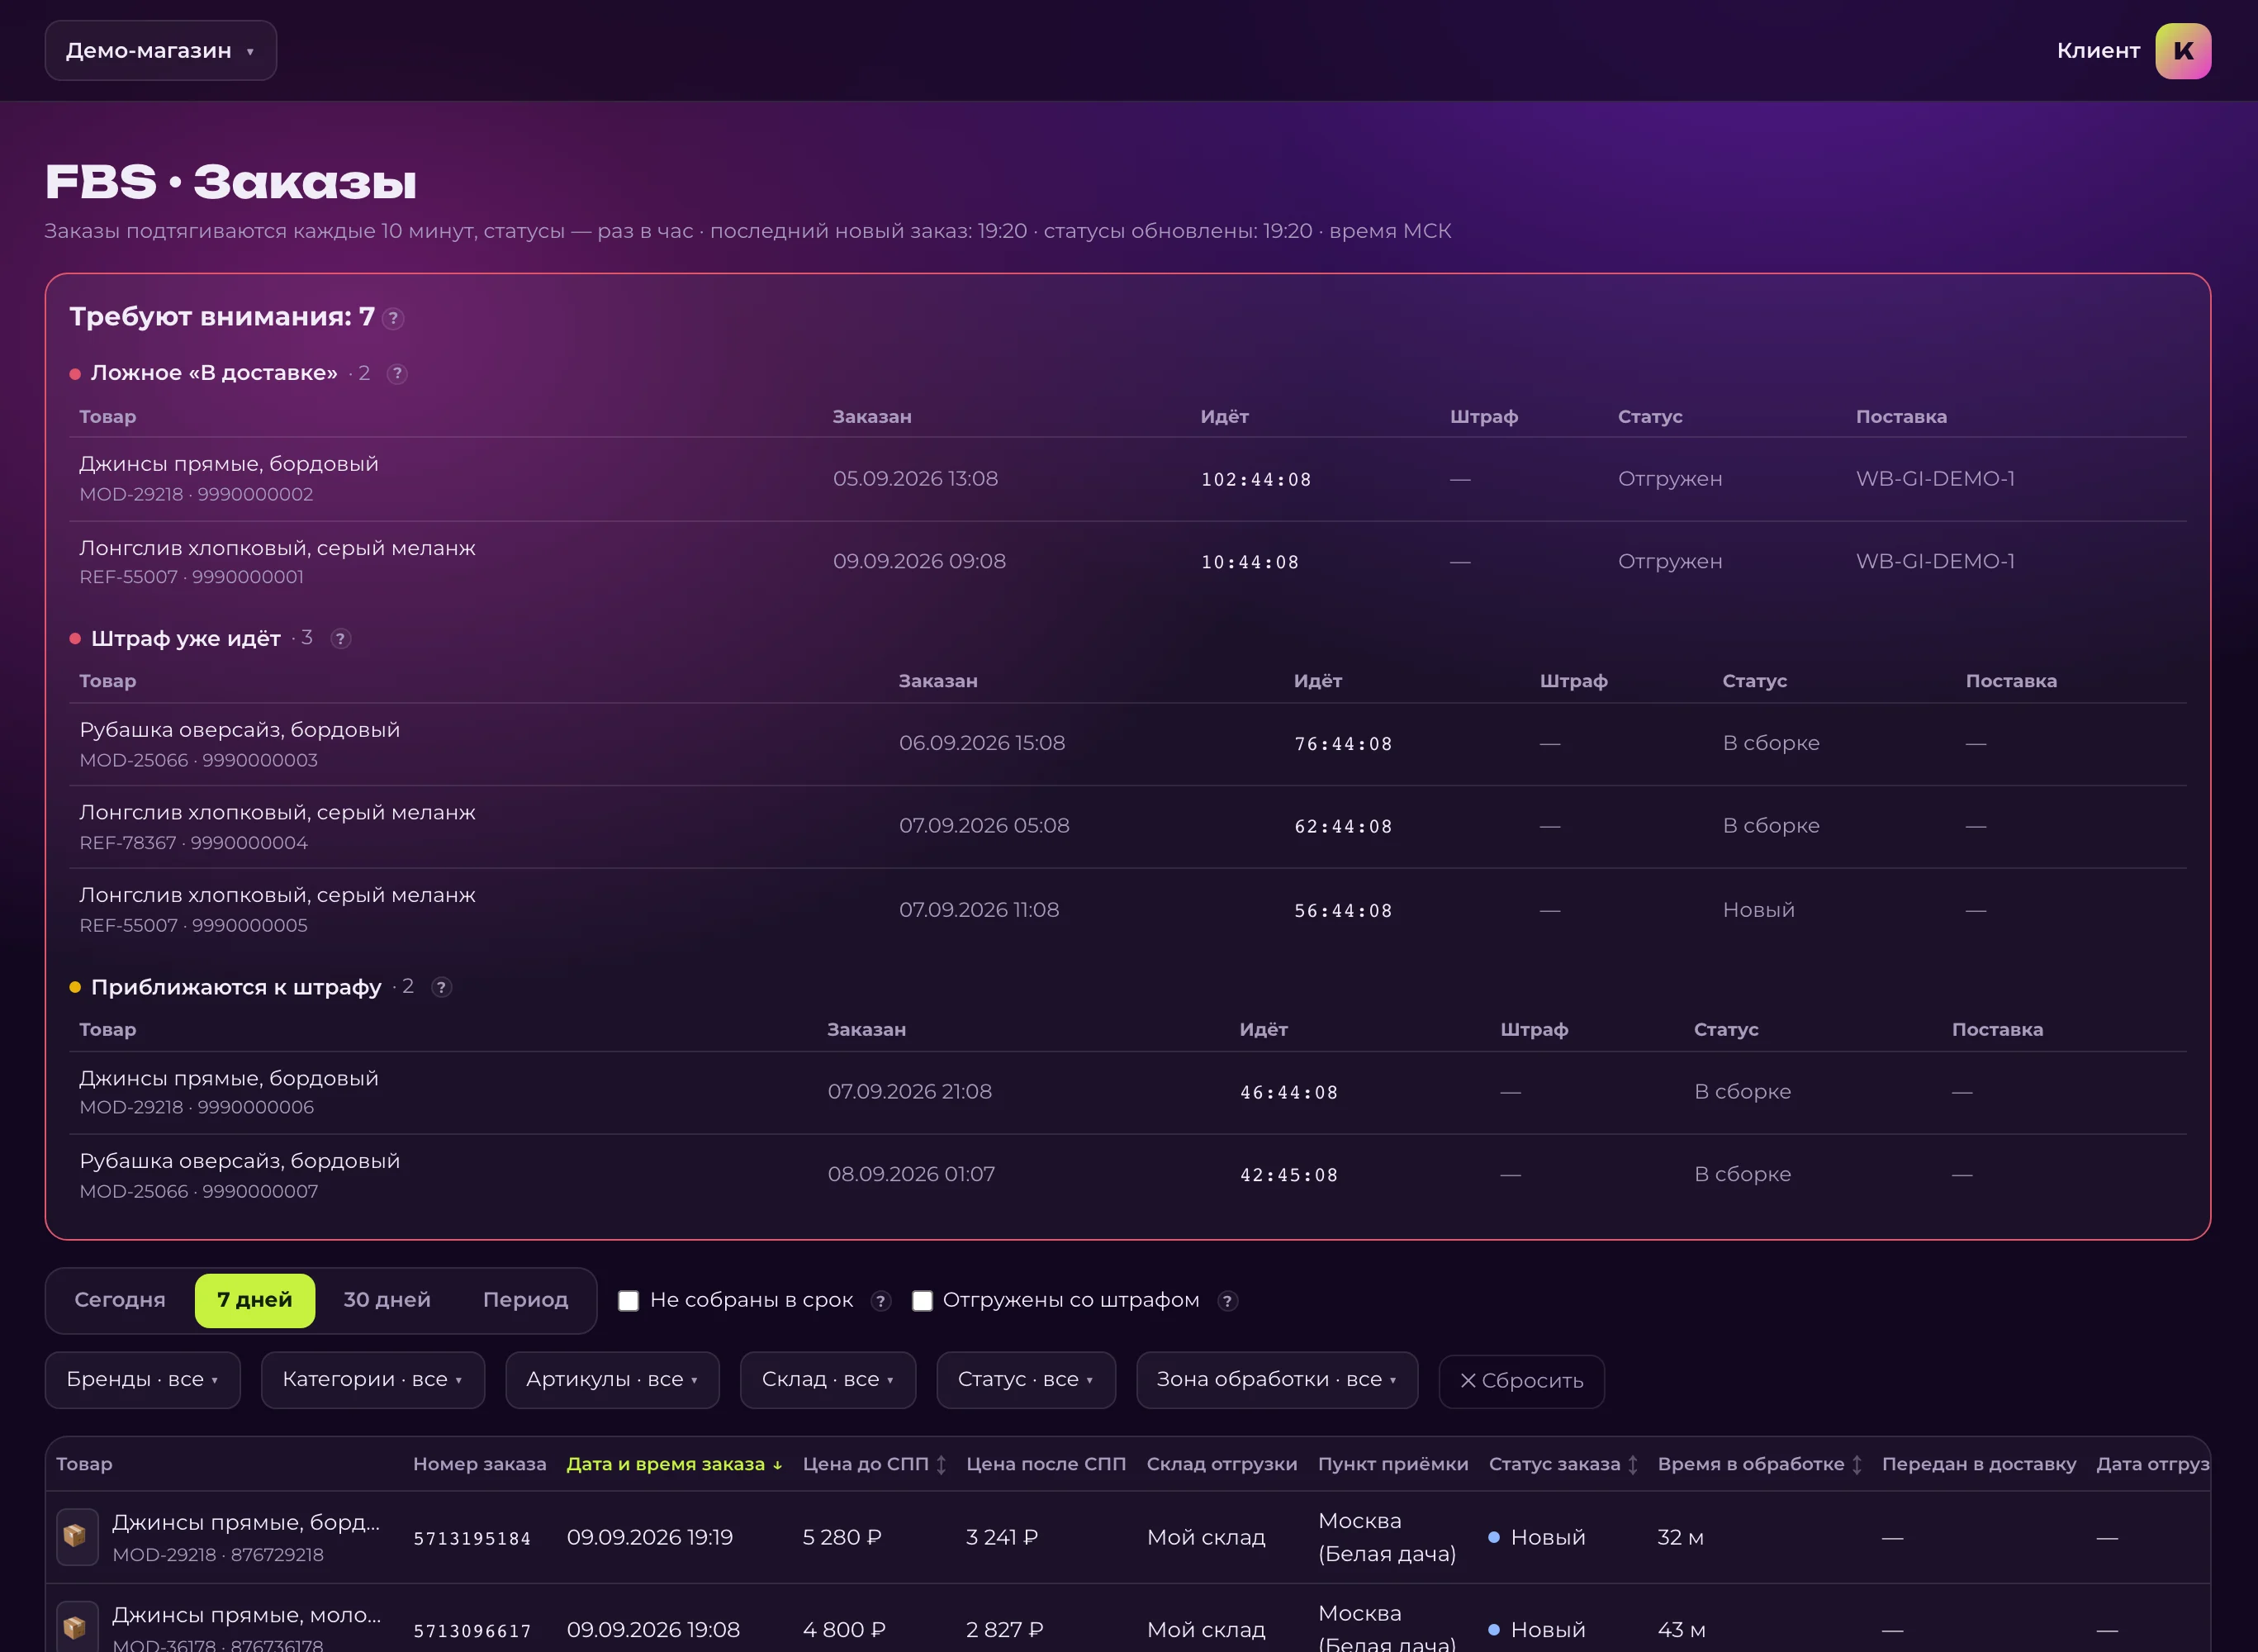Click help icon beside 'Ложное «В доставке»'
This screenshot has height=1652, width=2258.
click(397, 374)
